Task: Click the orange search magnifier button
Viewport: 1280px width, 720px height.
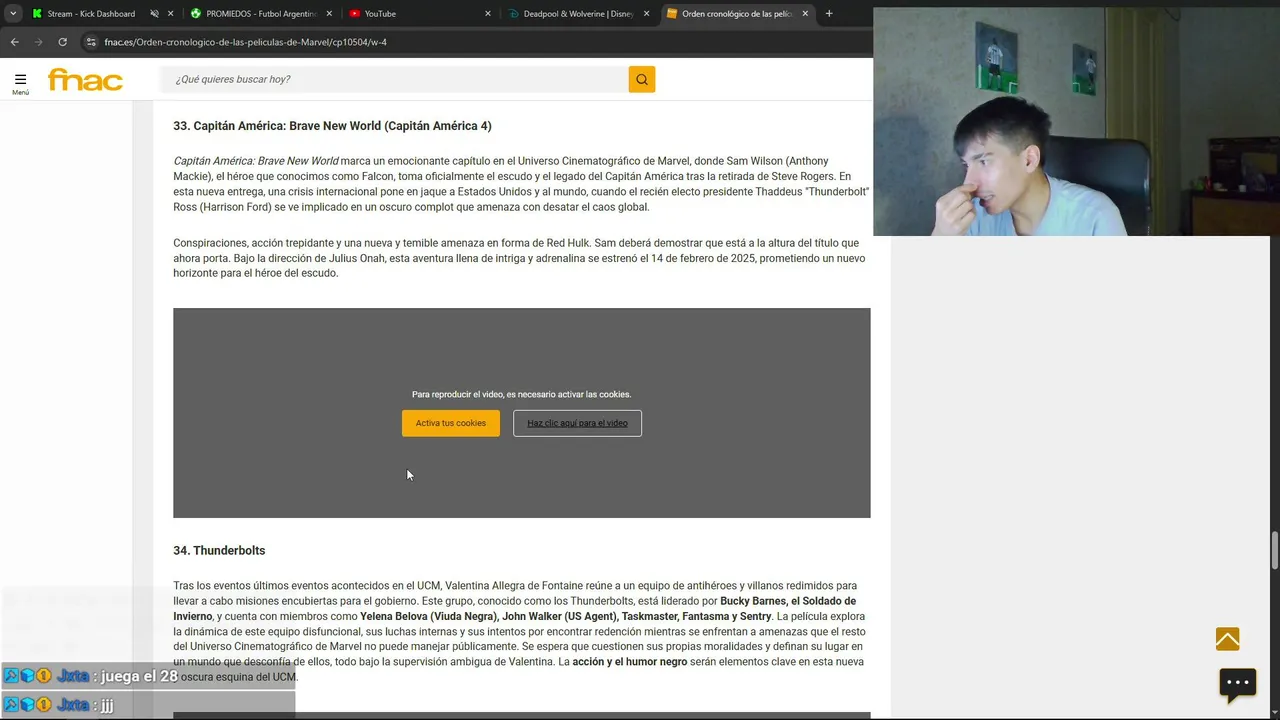Action: point(642,79)
